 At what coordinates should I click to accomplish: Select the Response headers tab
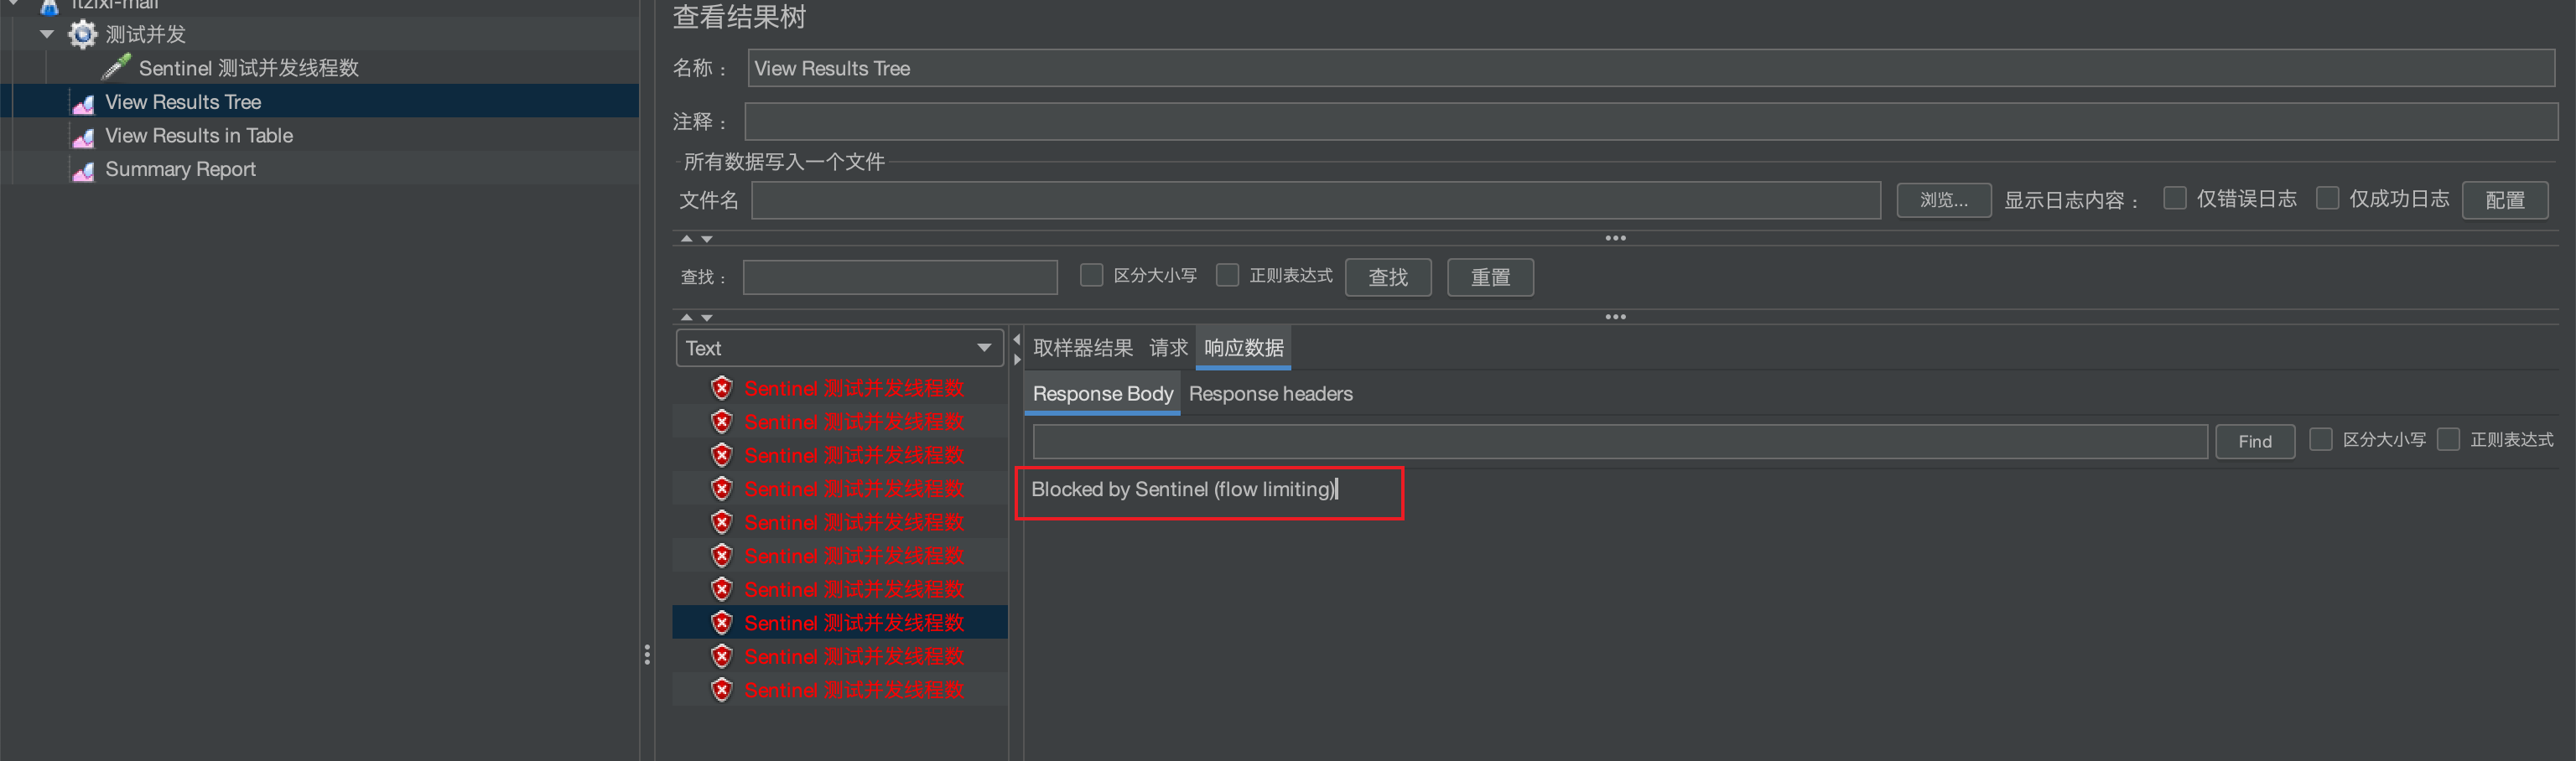(1270, 394)
